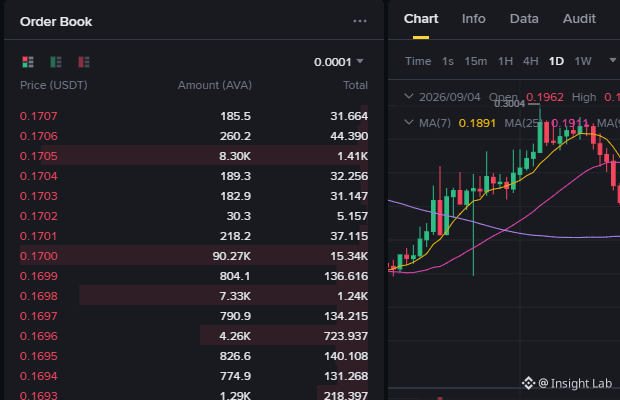Switch to buy orders only view icon
The image size is (620, 400).
pos(56,62)
